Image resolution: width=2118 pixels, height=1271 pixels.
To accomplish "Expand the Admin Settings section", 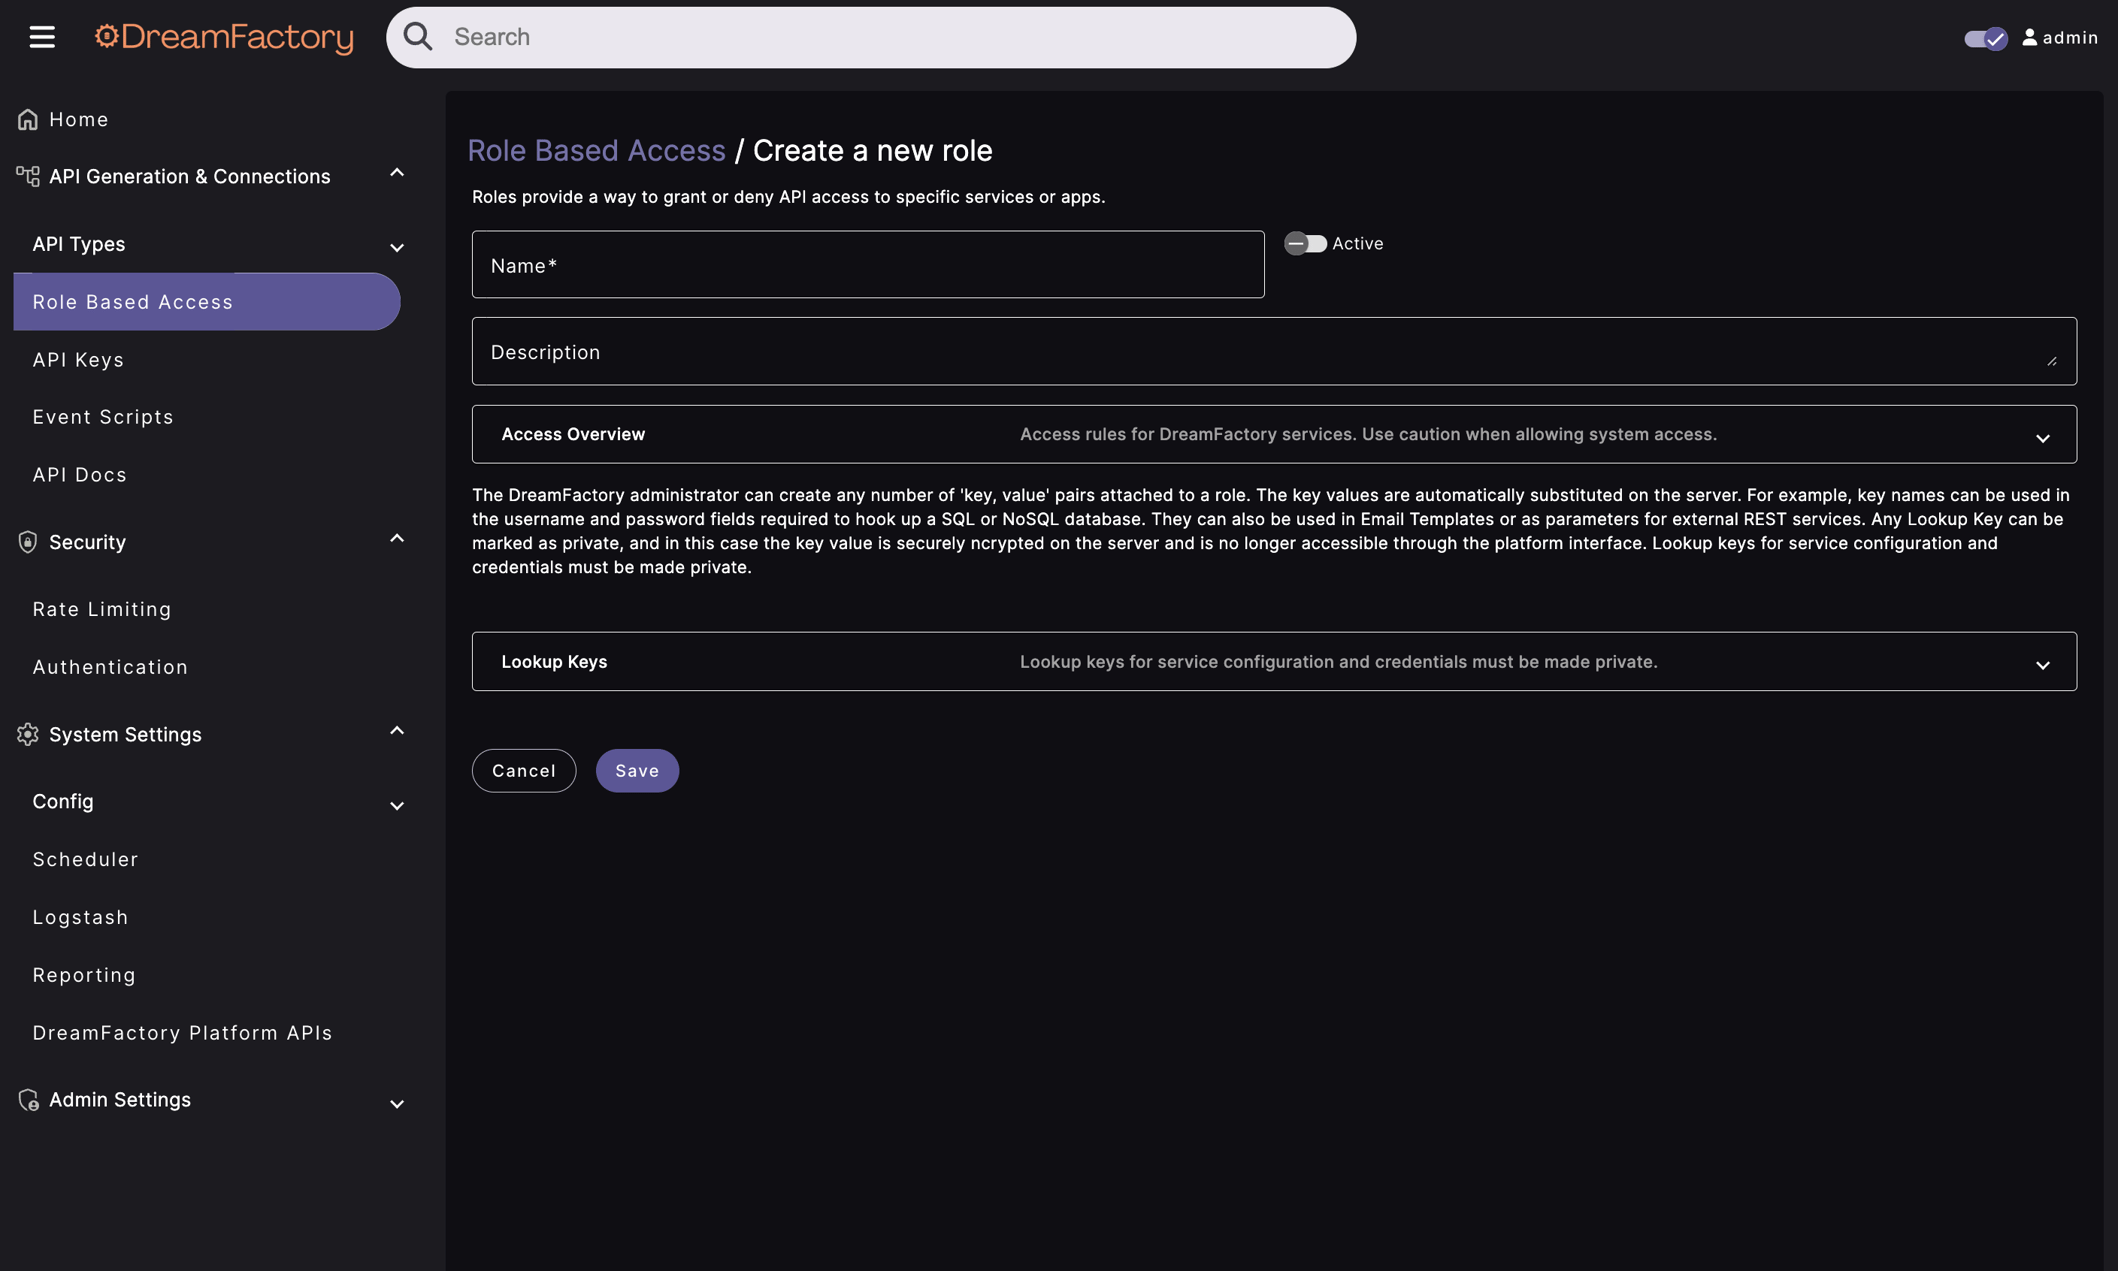I will pyautogui.click(x=396, y=1103).
